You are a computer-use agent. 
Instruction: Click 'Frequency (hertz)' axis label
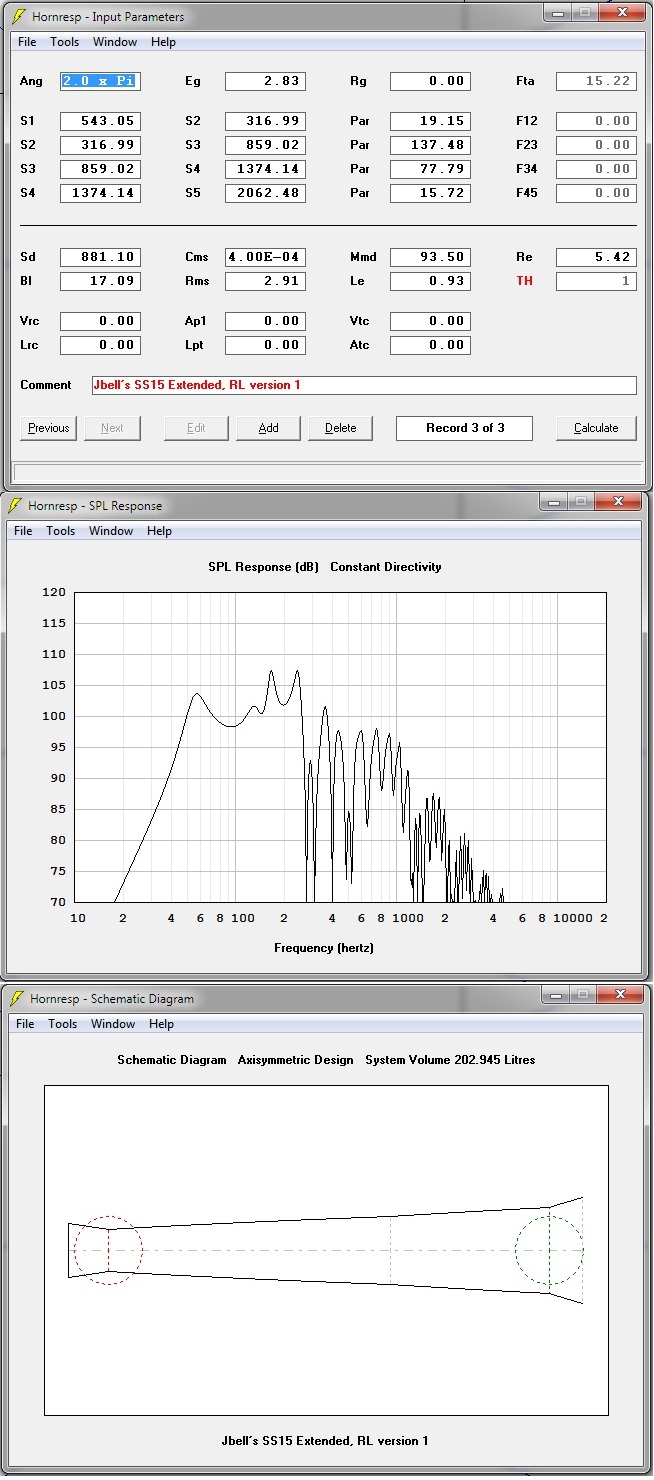(x=324, y=947)
